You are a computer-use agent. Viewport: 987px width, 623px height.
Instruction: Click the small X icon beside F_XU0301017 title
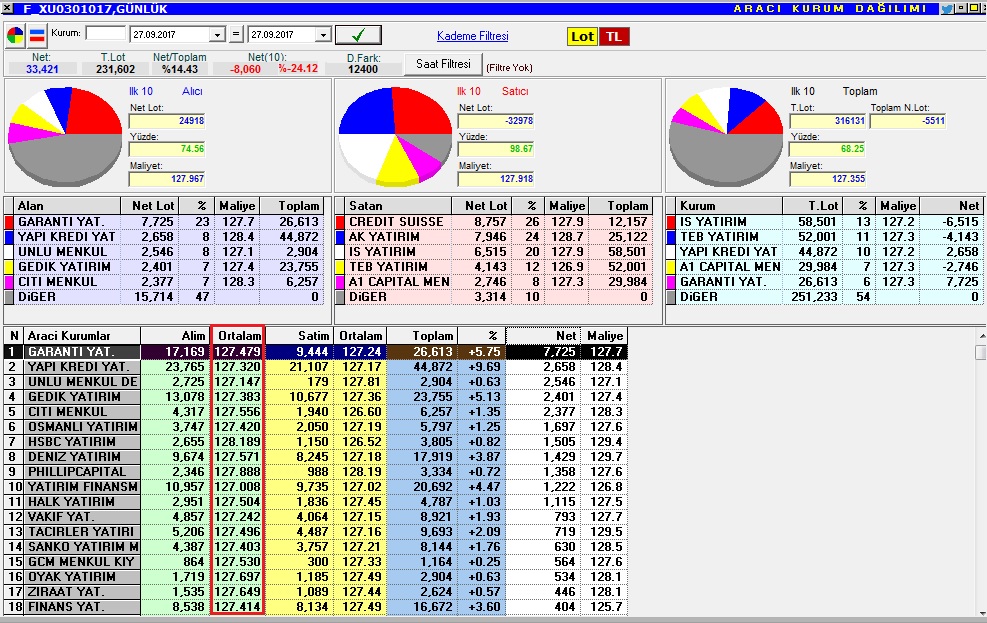(x=8, y=9)
